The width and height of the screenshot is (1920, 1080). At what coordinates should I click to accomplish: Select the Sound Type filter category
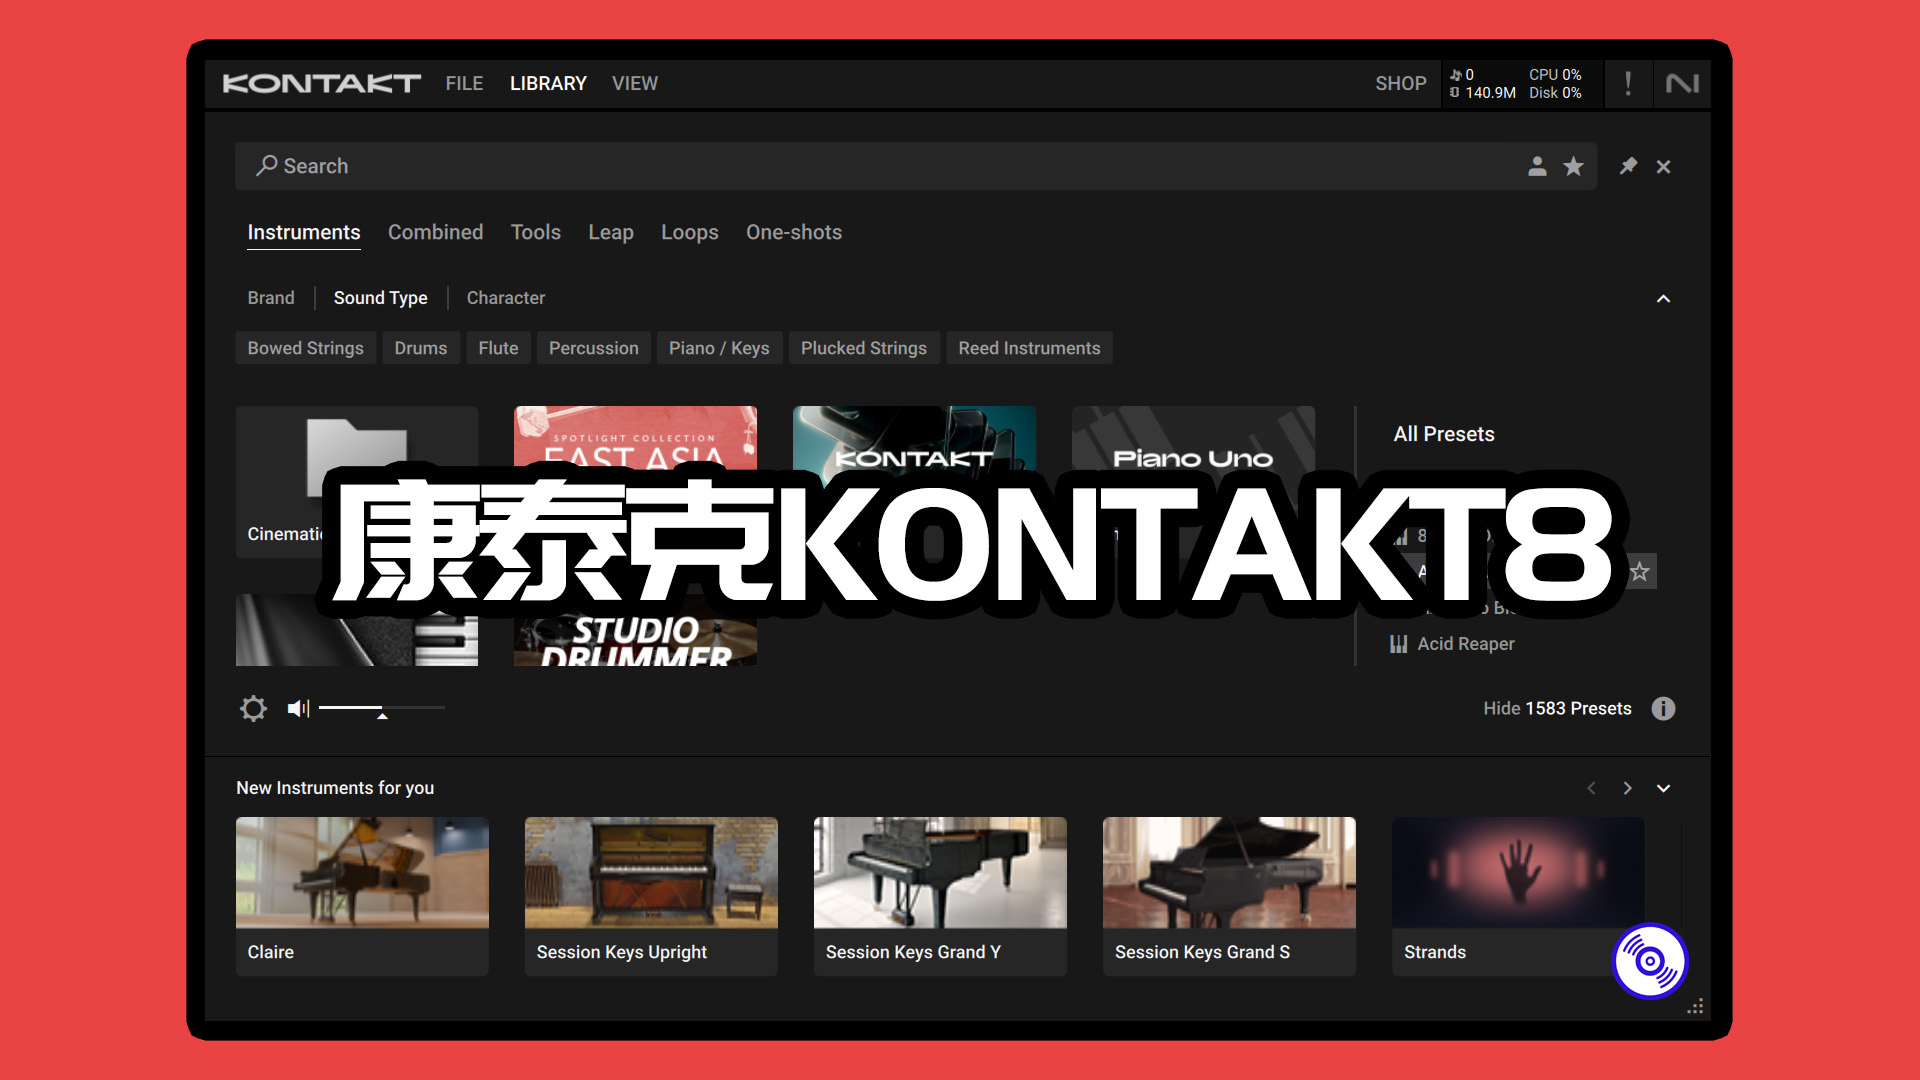point(380,298)
